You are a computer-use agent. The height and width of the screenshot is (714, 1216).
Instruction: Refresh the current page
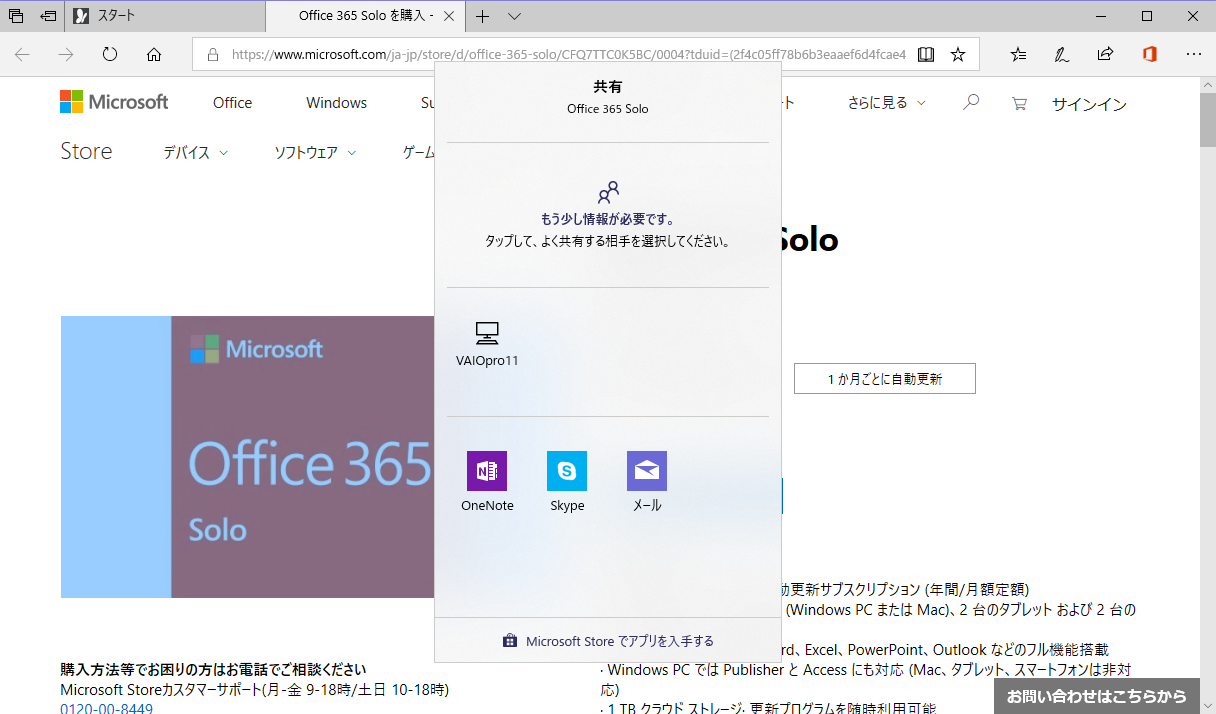[110, 55]
